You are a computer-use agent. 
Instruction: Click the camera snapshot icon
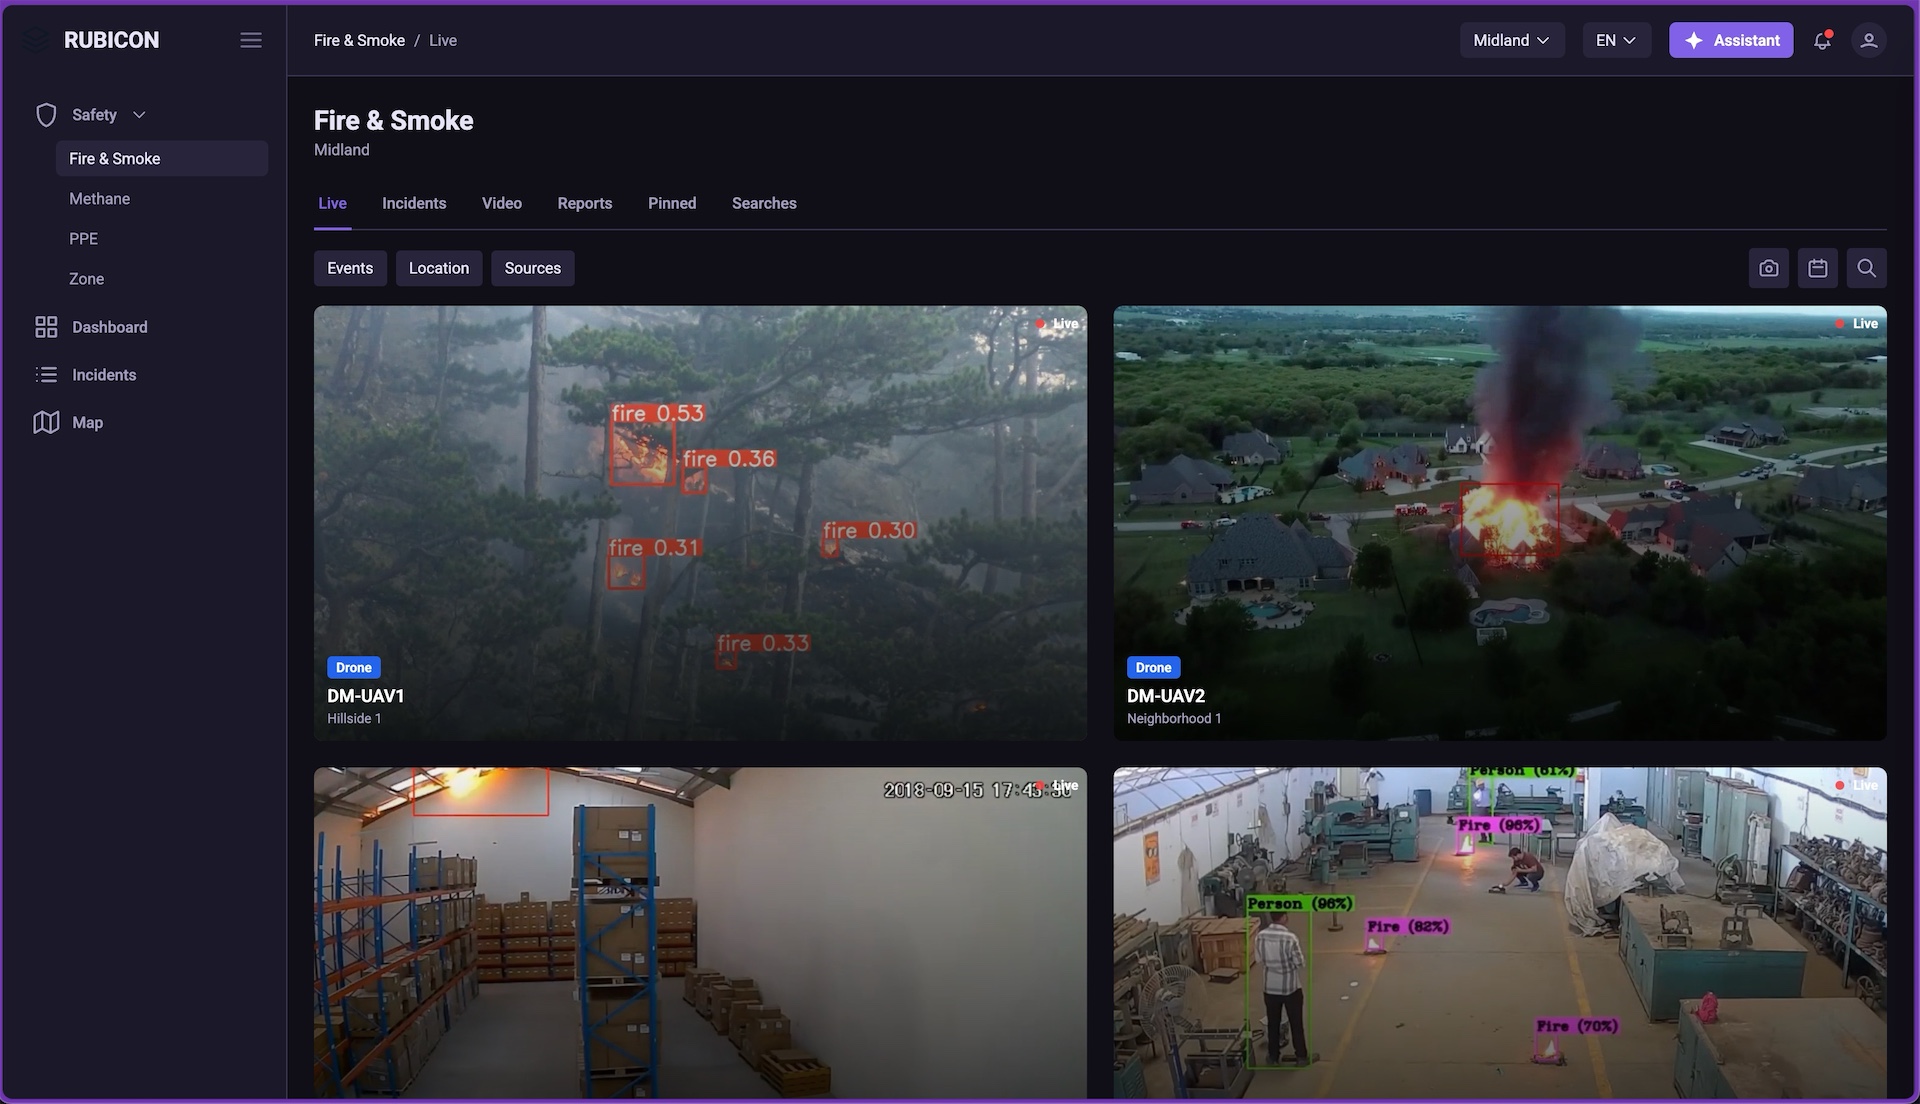click(x=1769, y=268)
